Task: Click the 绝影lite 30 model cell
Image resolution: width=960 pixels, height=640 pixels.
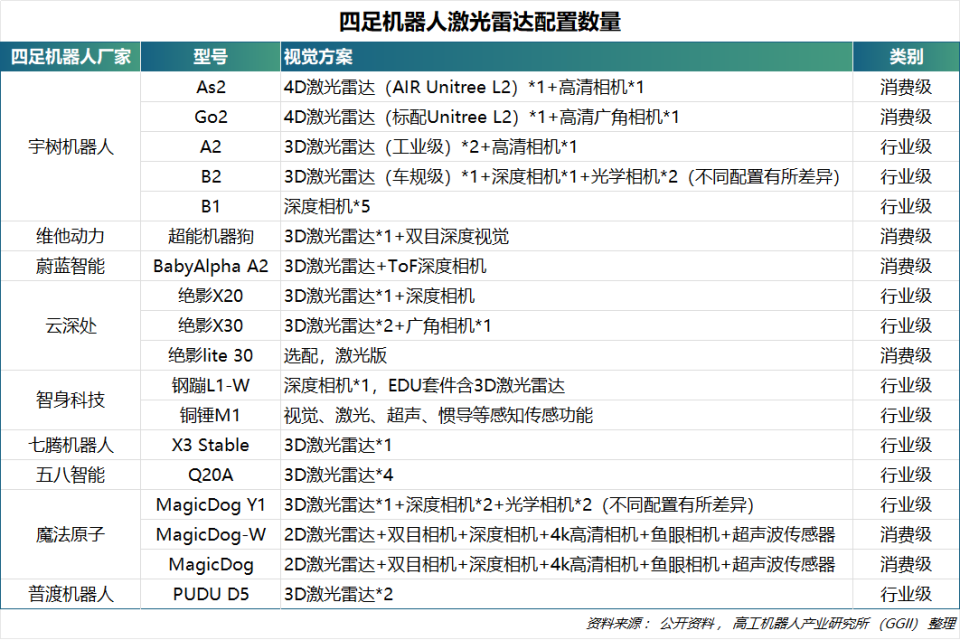Action: [x=211, y=355]
